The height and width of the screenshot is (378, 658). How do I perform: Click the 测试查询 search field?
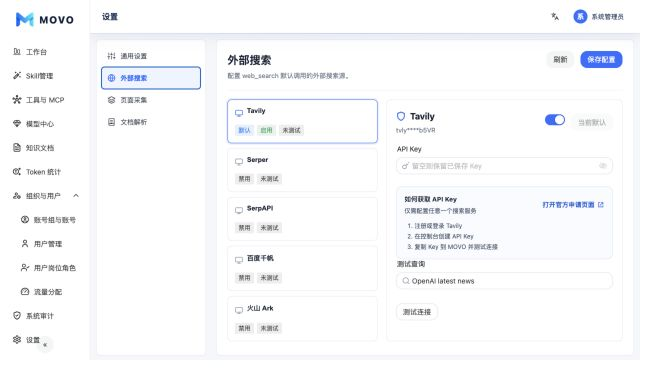tap(504, 281)
